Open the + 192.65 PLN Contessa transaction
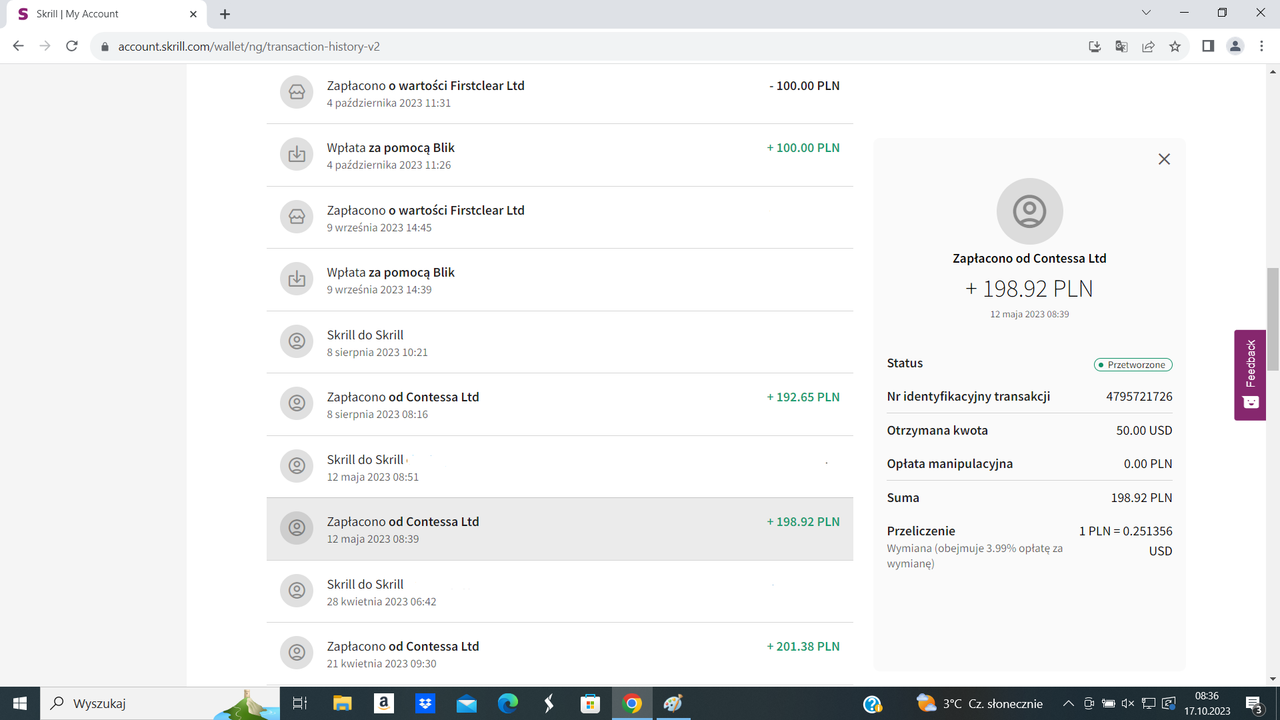 pyautogui.click(x=560, y=404)
